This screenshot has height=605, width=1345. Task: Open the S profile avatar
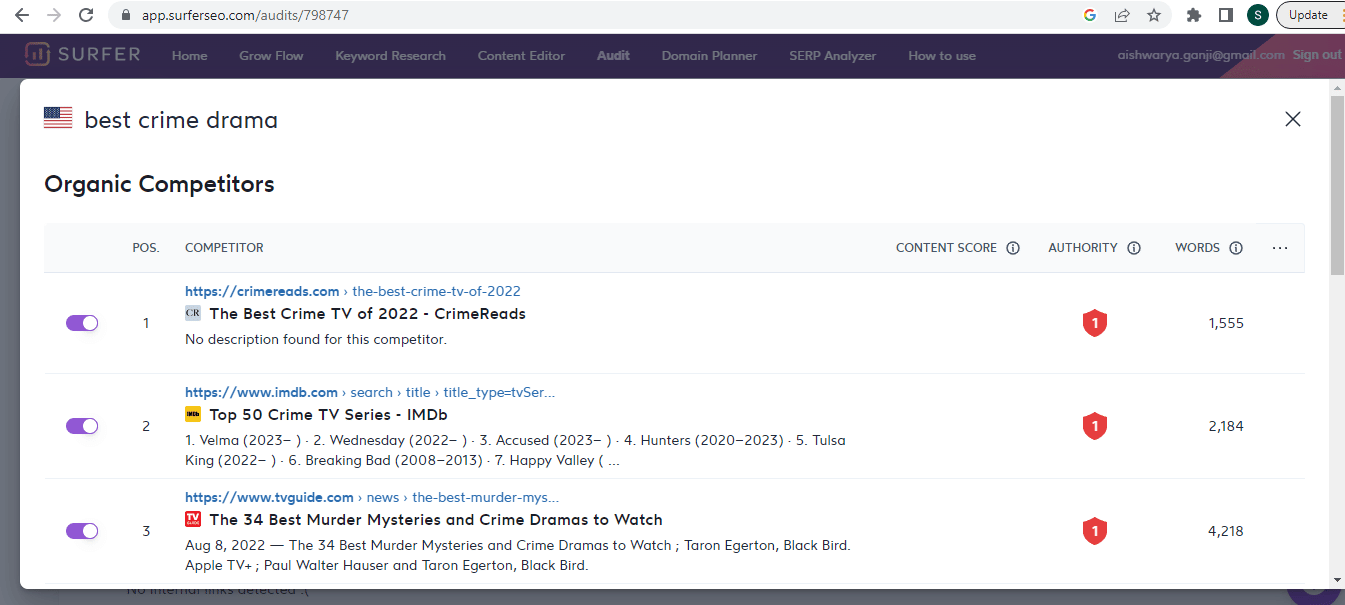pos(1258,15)
